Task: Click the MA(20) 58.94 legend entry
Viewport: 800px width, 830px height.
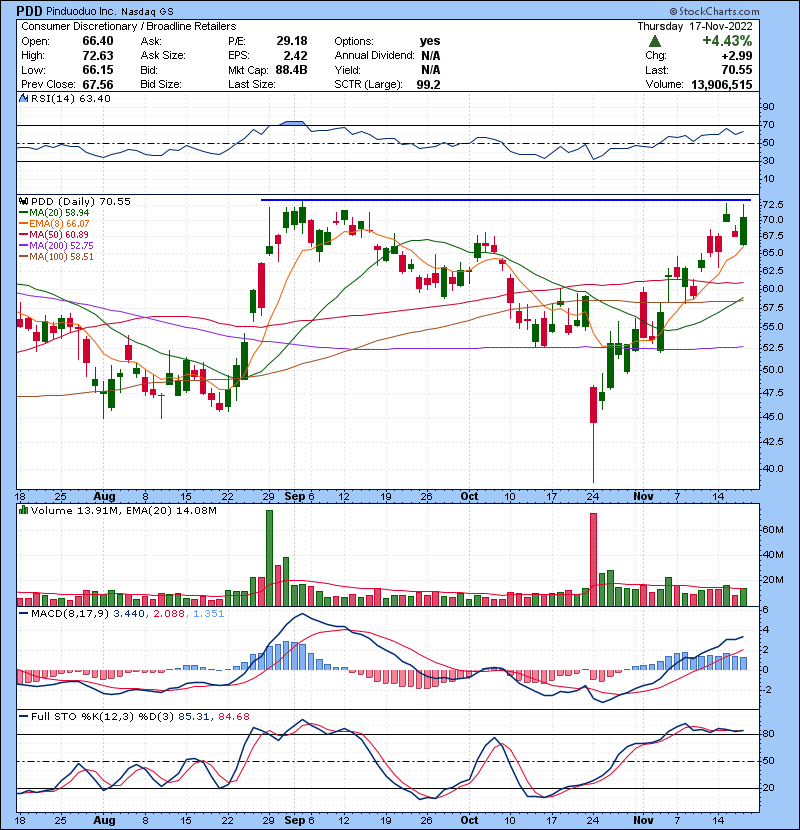Action: click(x=59, y=212)
